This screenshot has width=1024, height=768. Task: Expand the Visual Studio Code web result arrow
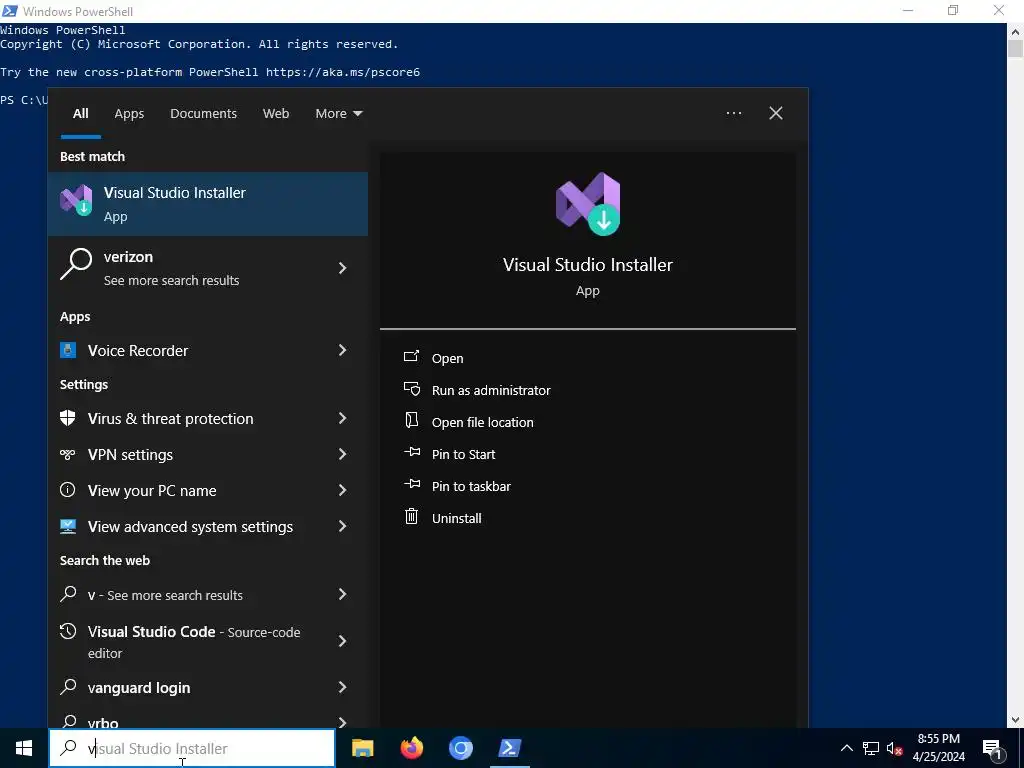pyautogui.click(x=342, y=641)
